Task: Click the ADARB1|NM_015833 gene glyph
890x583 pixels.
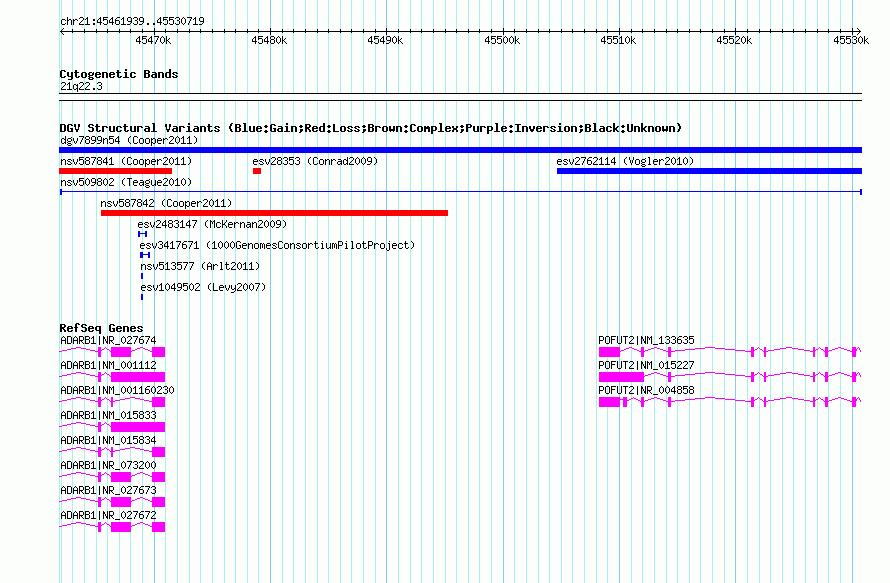Action: click(112, 427)
